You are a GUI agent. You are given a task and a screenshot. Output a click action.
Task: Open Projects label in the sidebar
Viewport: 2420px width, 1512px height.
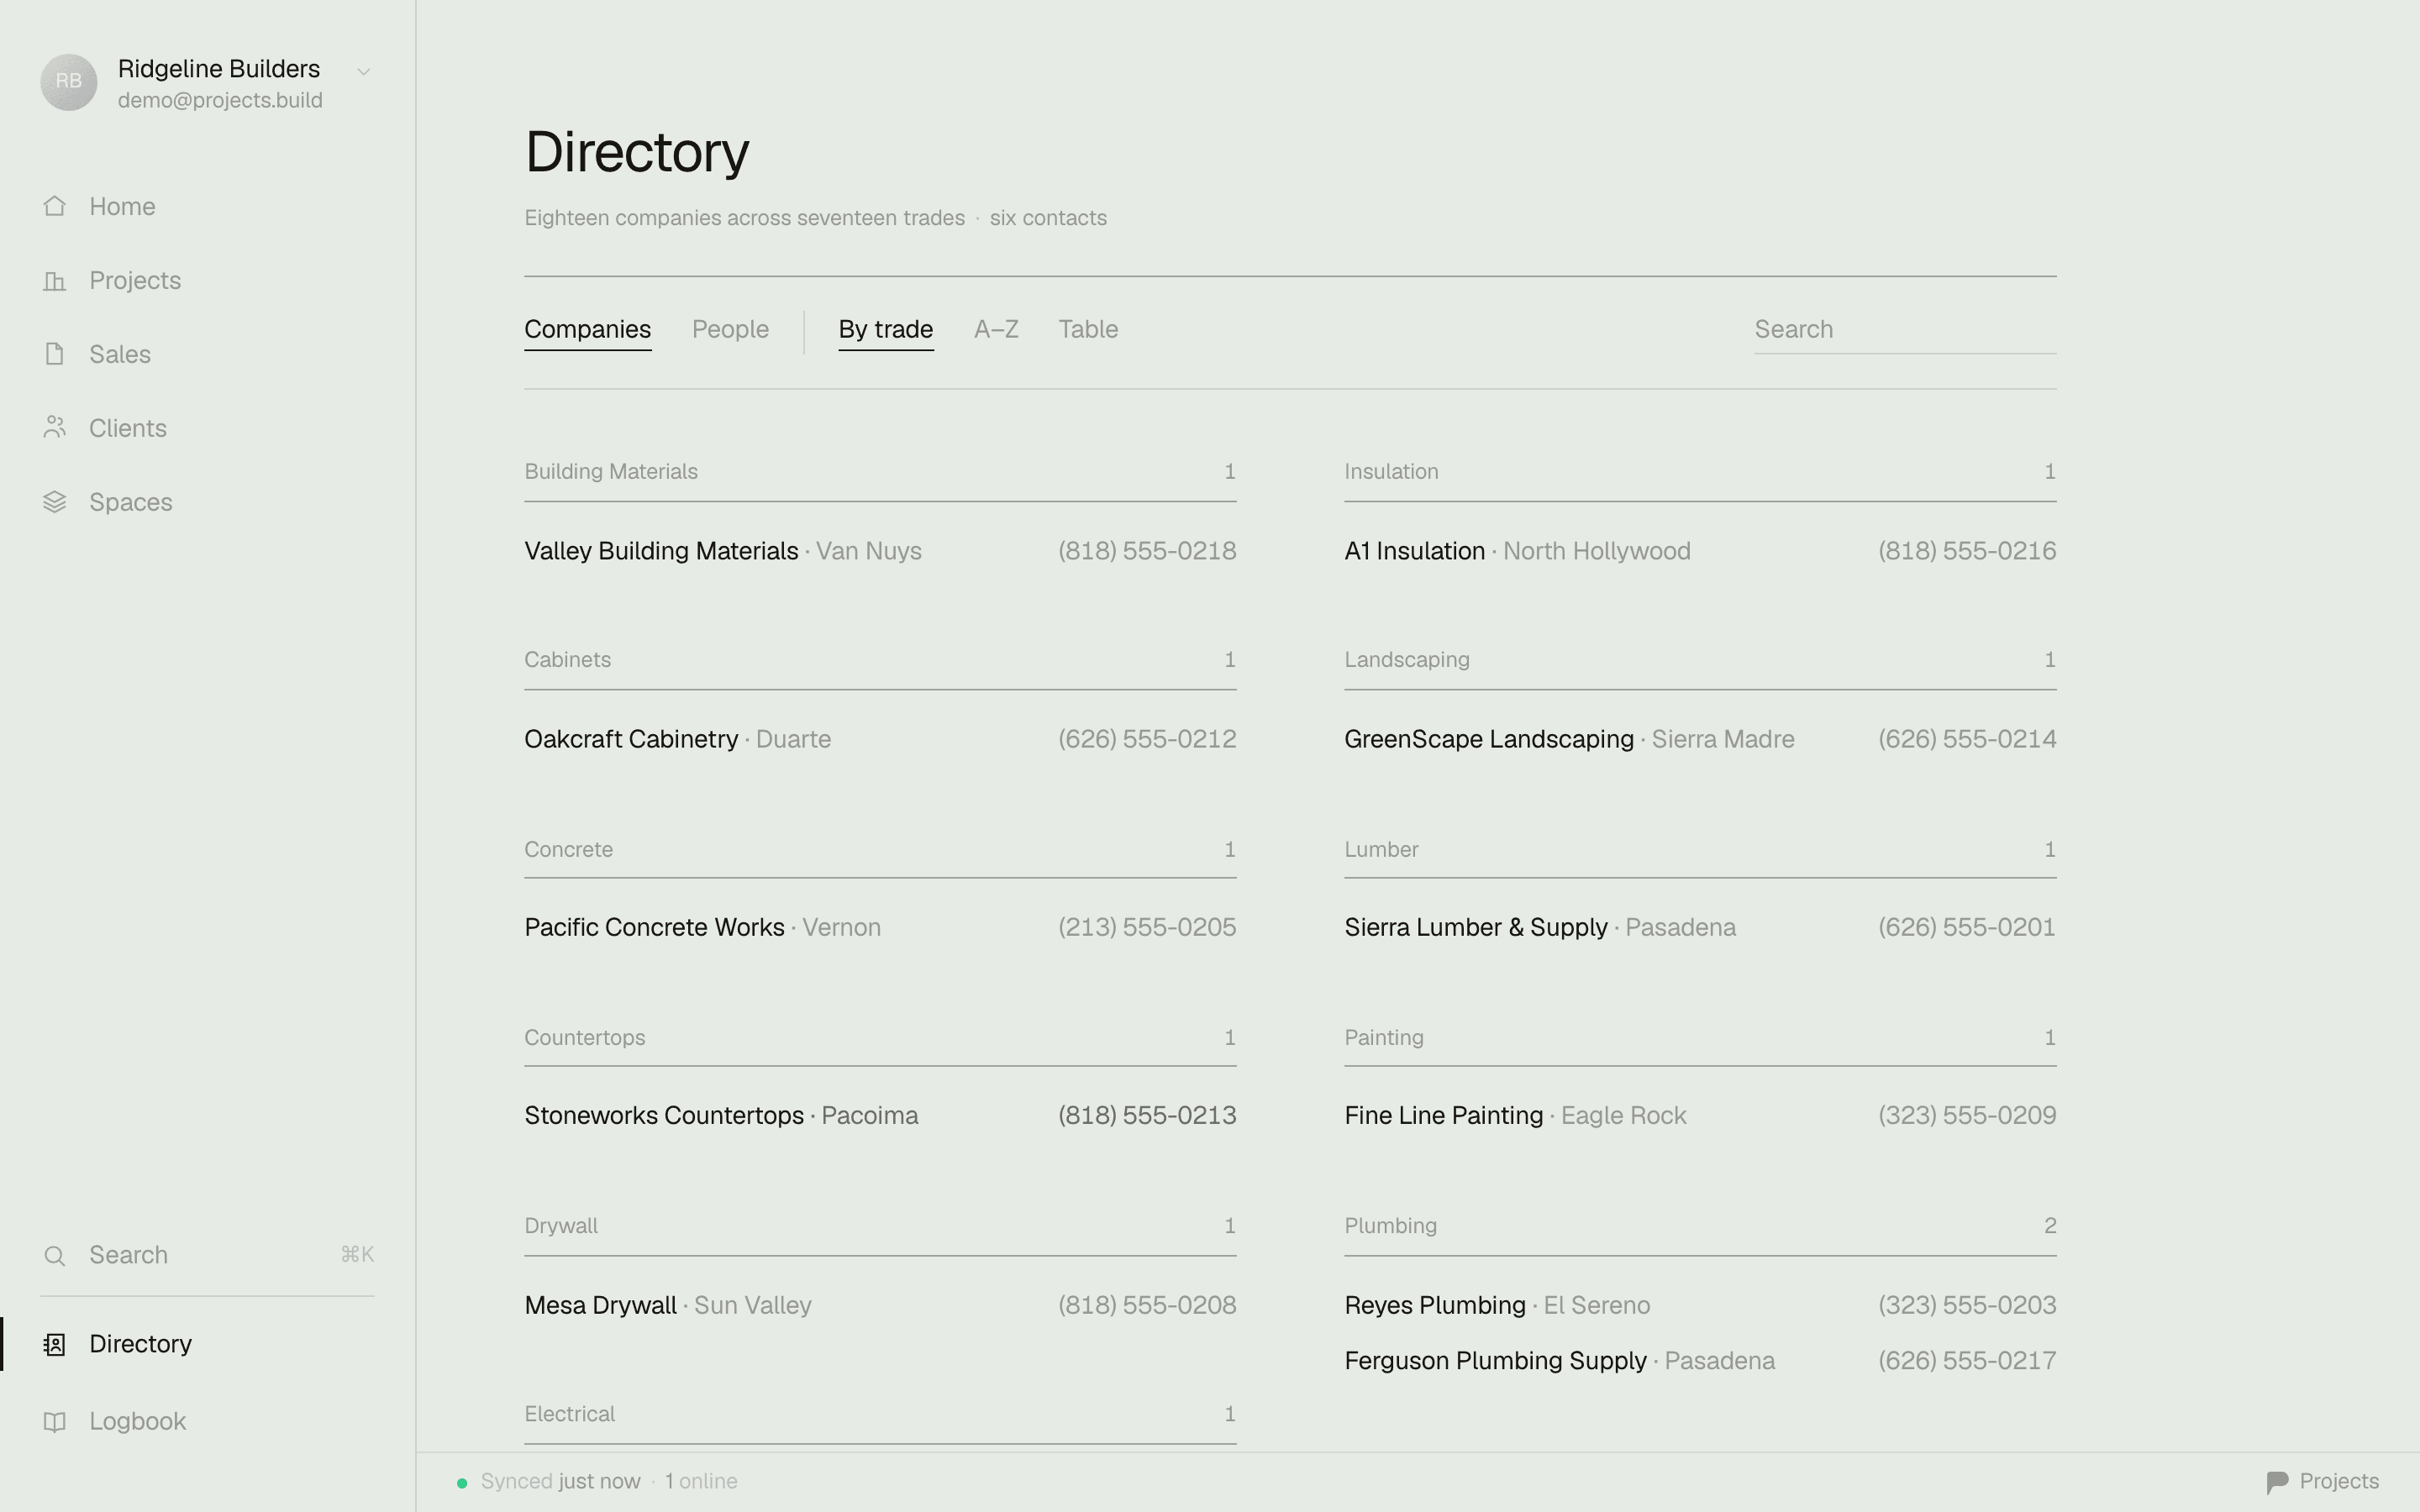click(135, 280)
